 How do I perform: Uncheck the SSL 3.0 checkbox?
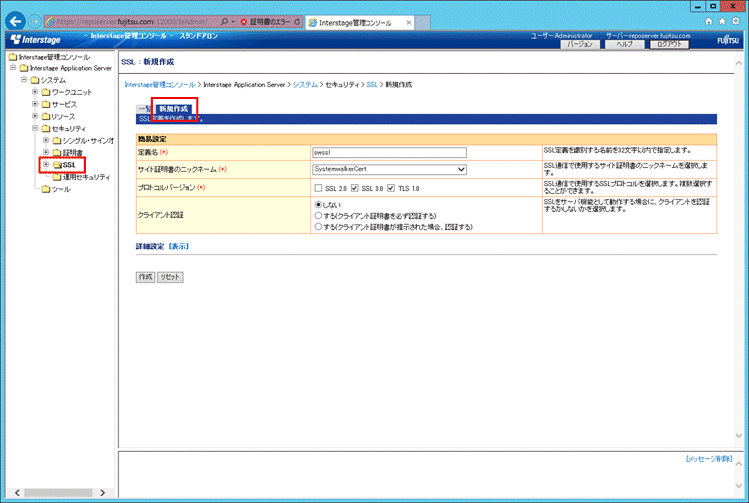[354, 188]
